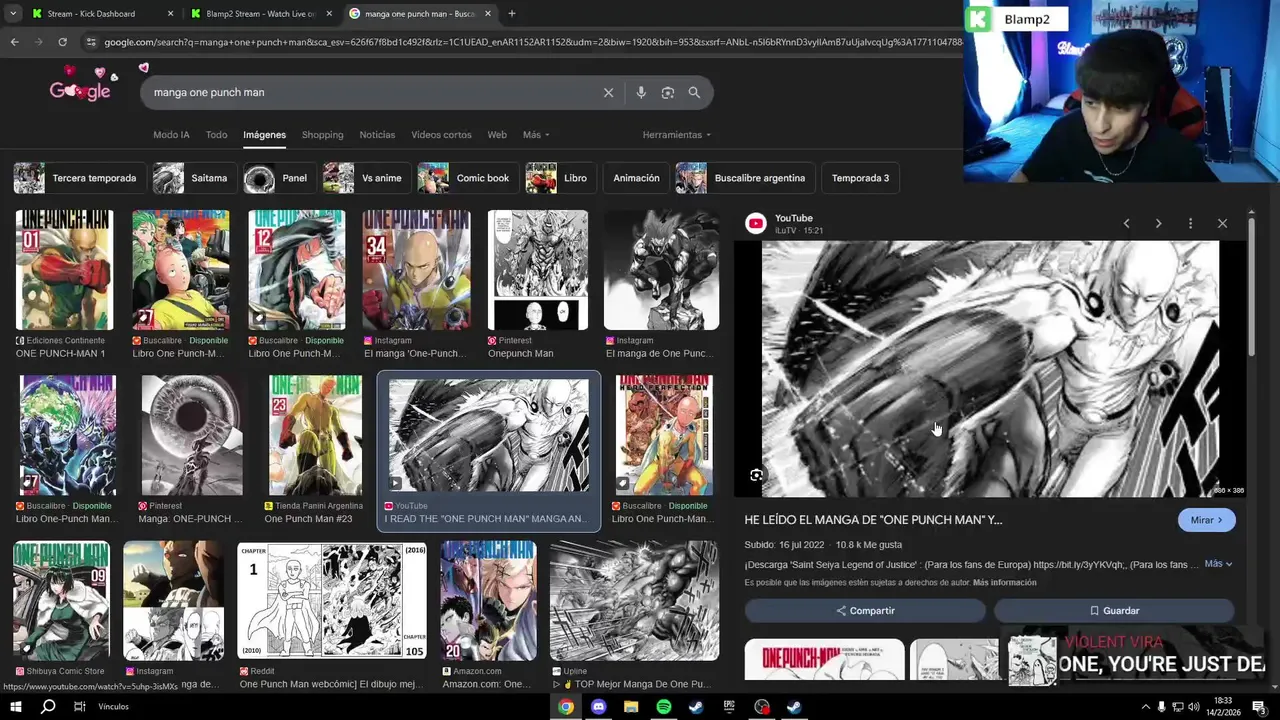Click the magnifying glass search icon
Viewport: 1280px width, 720px height.
tap(694, 92)
